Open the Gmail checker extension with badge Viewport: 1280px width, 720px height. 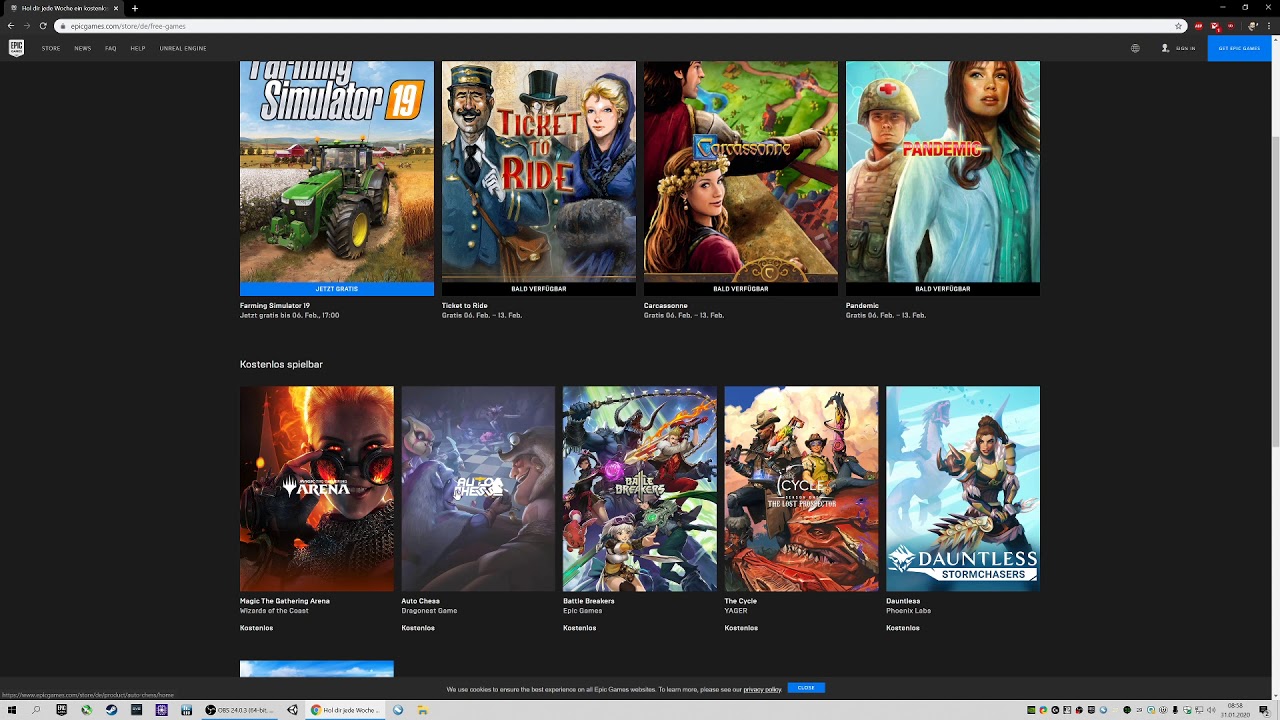1215,26
